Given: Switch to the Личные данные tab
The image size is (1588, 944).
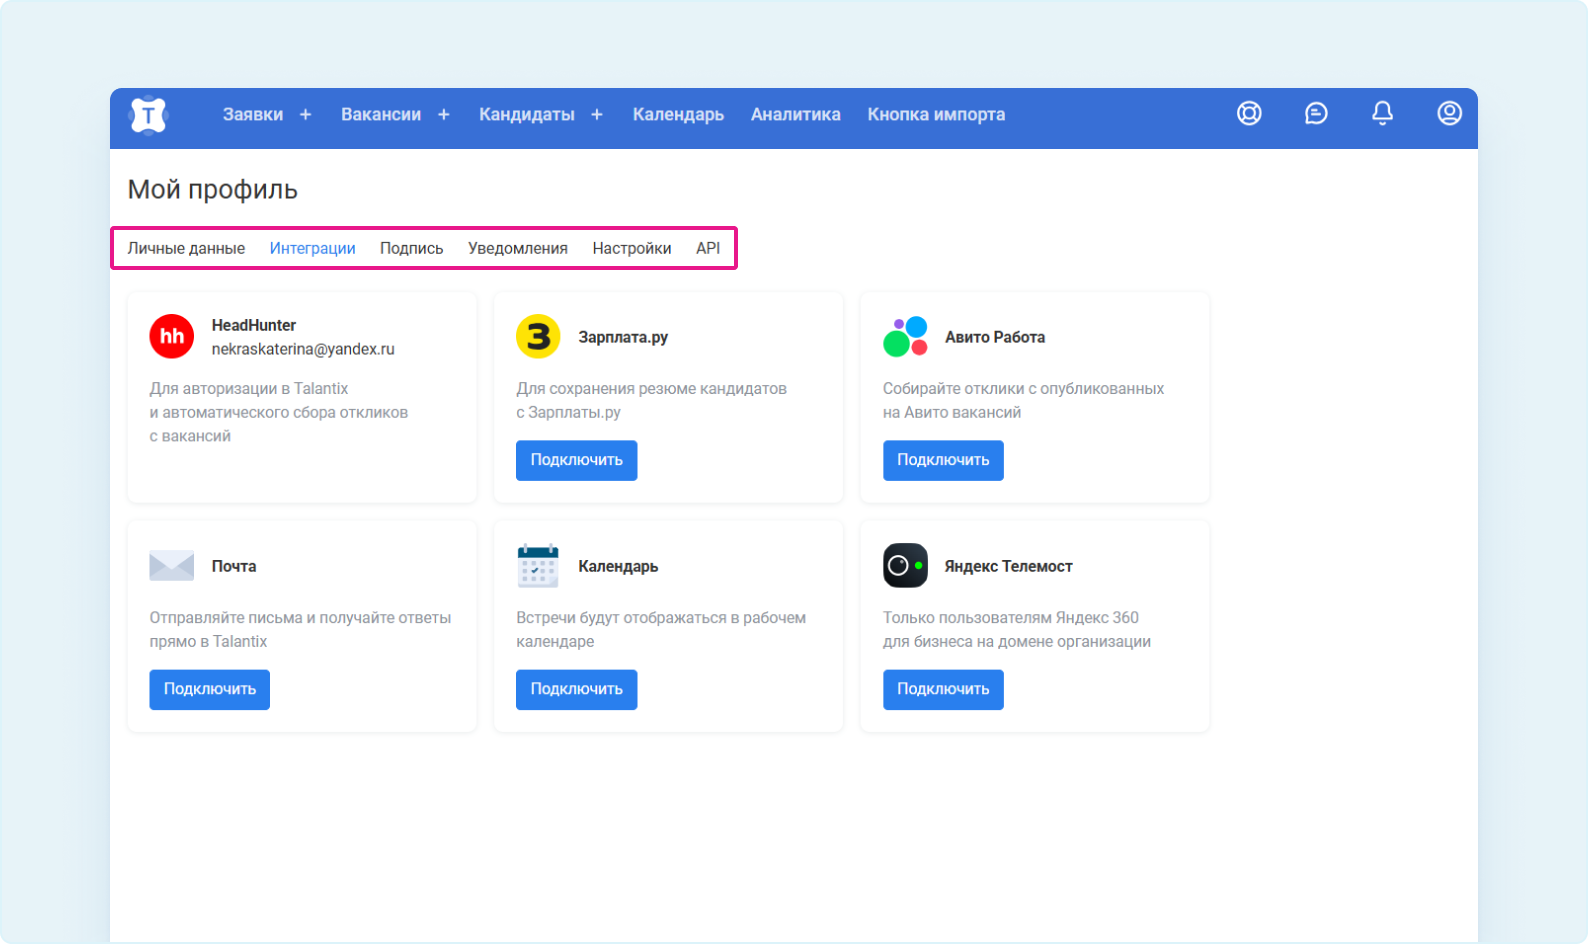Looking at the screenshot, I should click(186, 248).
